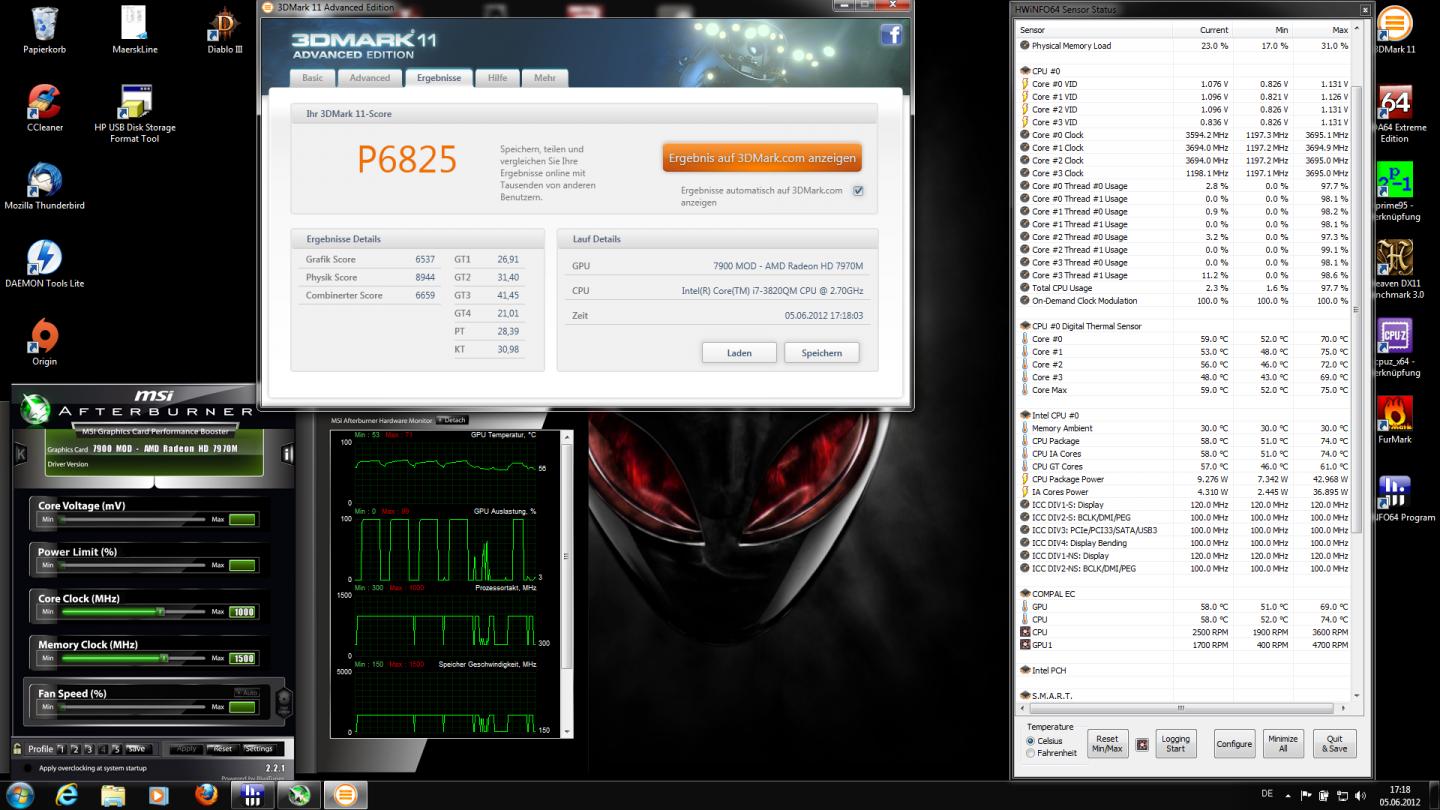The width and height of the screenshot is (1440, 810).
Task: Open Internet Explorer from the taskbar
Action: pos(67,795)
